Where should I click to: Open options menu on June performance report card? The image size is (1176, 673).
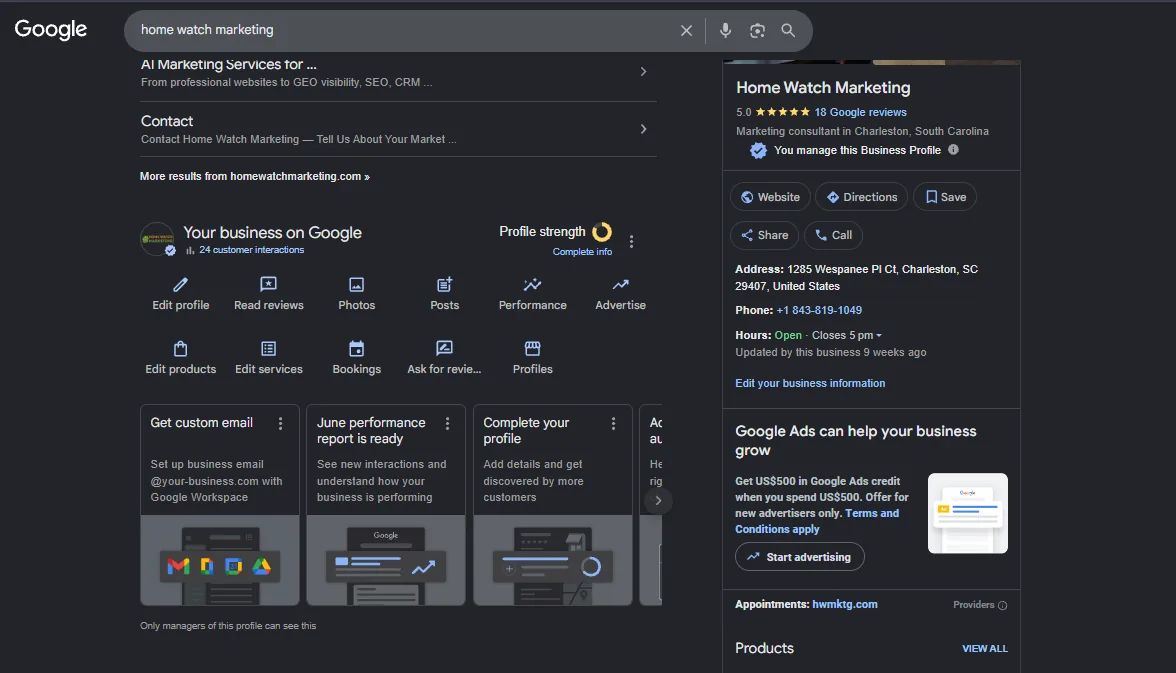click(x=447, y=424)
